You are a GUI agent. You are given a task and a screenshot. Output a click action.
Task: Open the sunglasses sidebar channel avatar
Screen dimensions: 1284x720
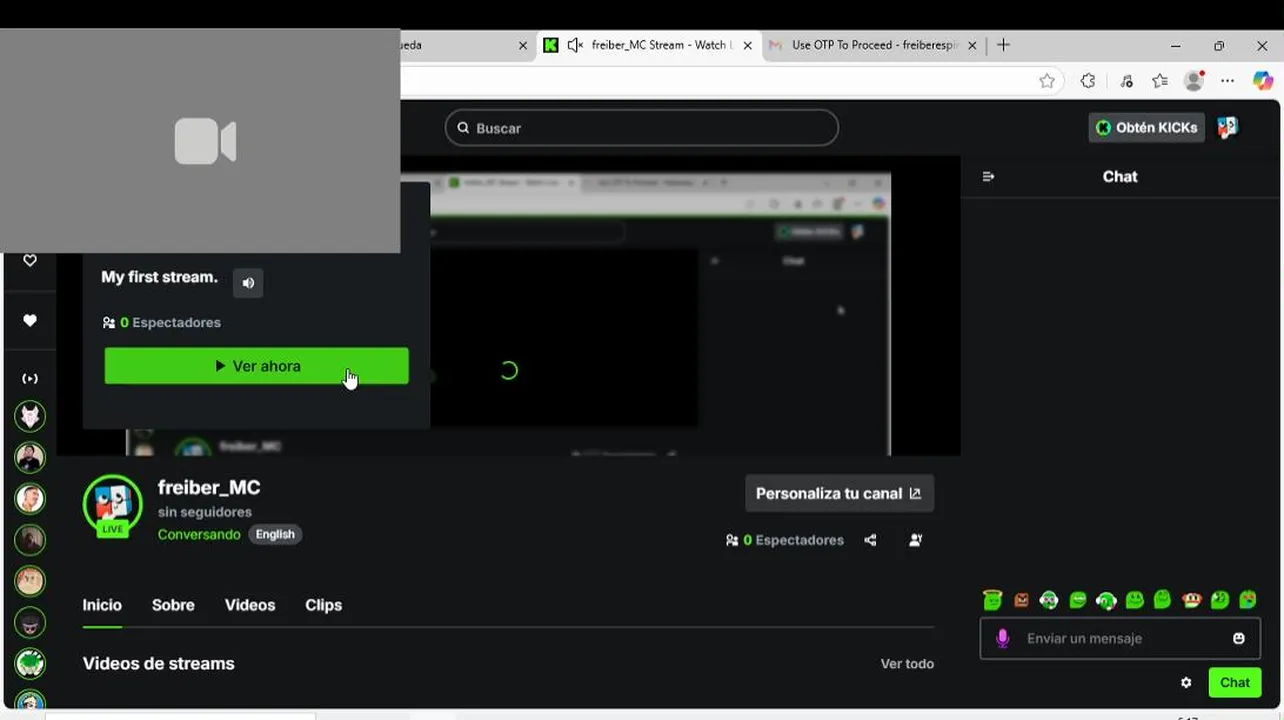pyautogui.click(x=30, y=622)
